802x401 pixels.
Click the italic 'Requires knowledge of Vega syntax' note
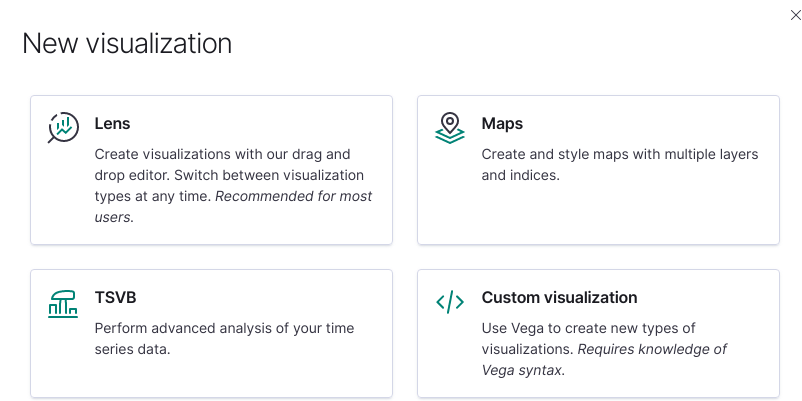coord(604,359)
